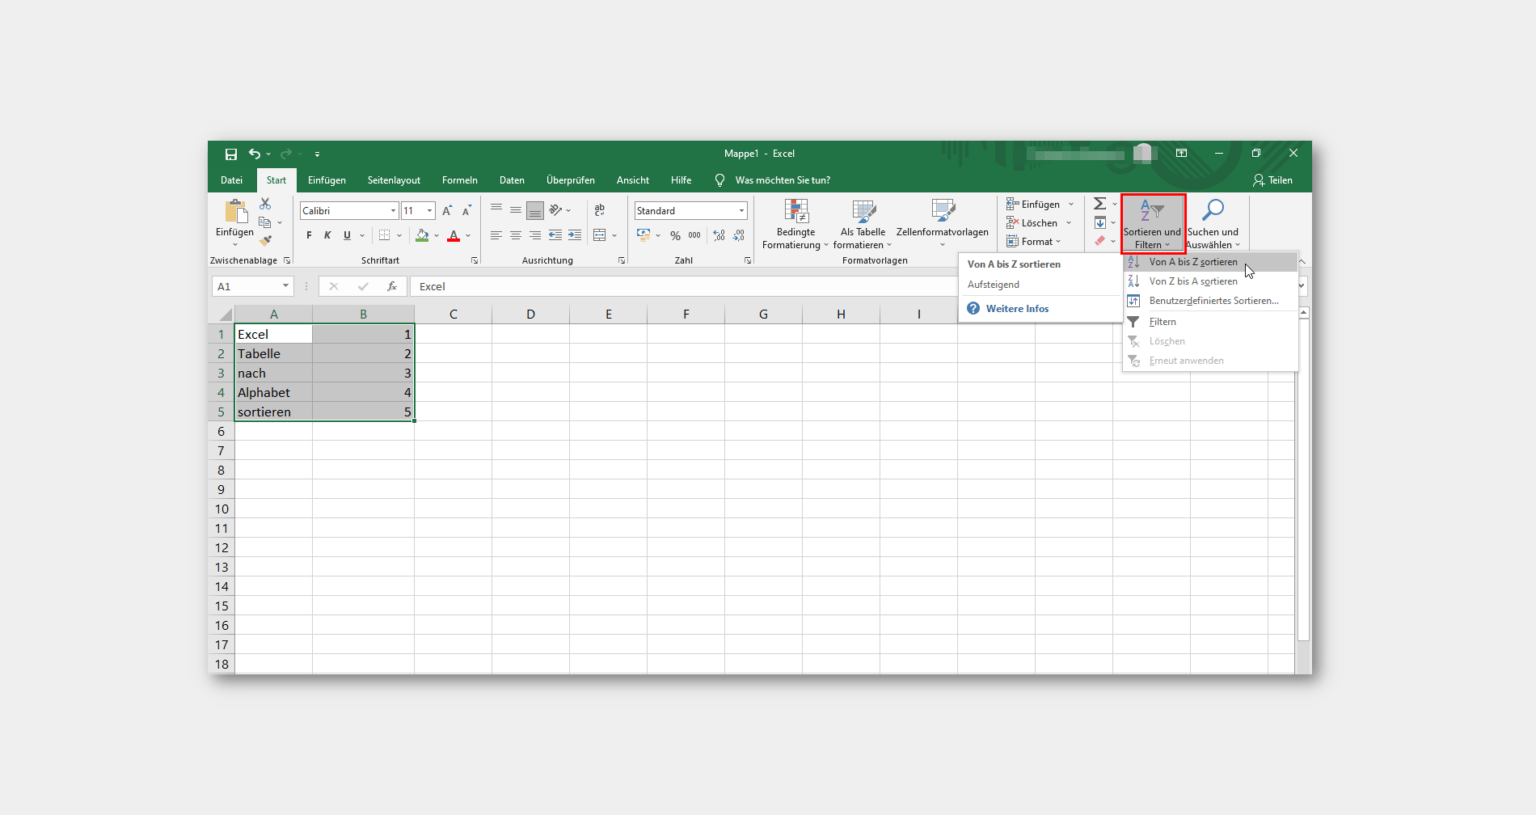Image resolution: width=1536 pixels, height=815 pixels.
Task: Toggle underline (U) formatting
Action: tap(347, 236)
